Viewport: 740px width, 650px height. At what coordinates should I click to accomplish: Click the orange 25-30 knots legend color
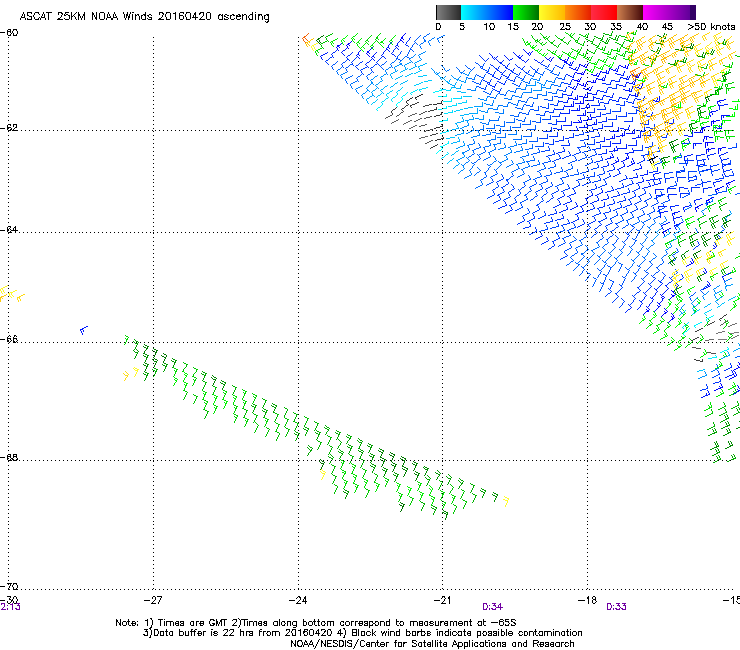[x=578, y=12]
